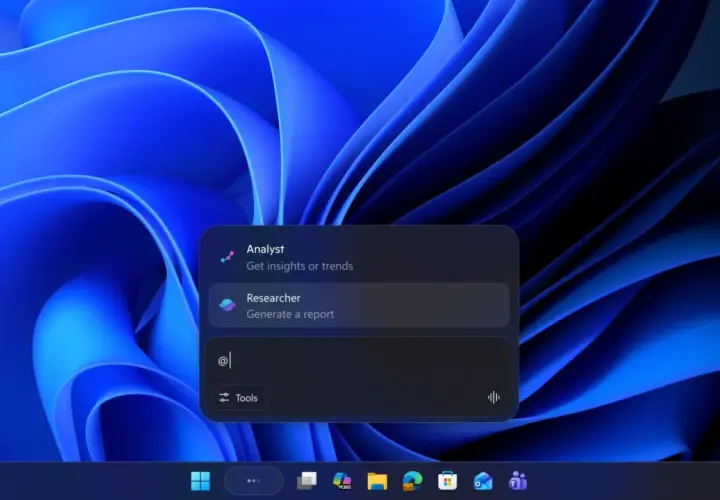Image resolution: width=720 pixels, height=500 pixels.
Task: Click the taskbar pill with three dots
Action: (x=254, y=481)
